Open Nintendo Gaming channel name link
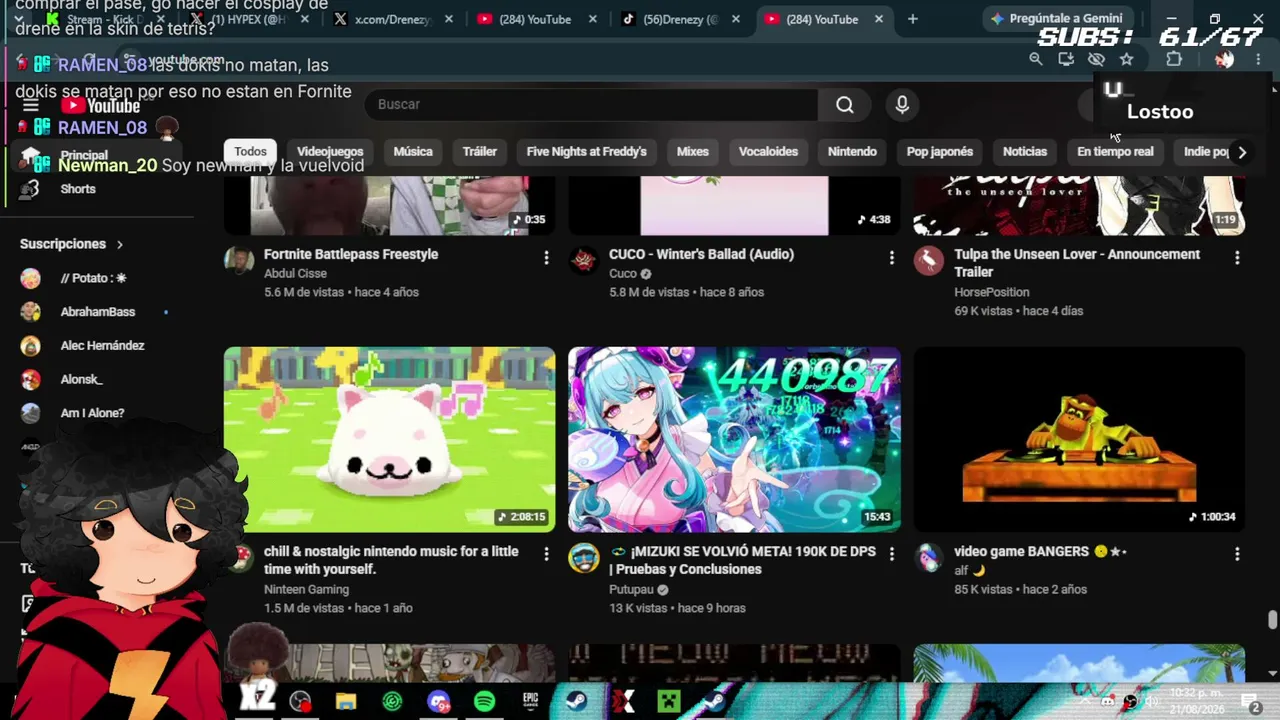This screenshot has height=720, width=1280. [x=306, y=589]
